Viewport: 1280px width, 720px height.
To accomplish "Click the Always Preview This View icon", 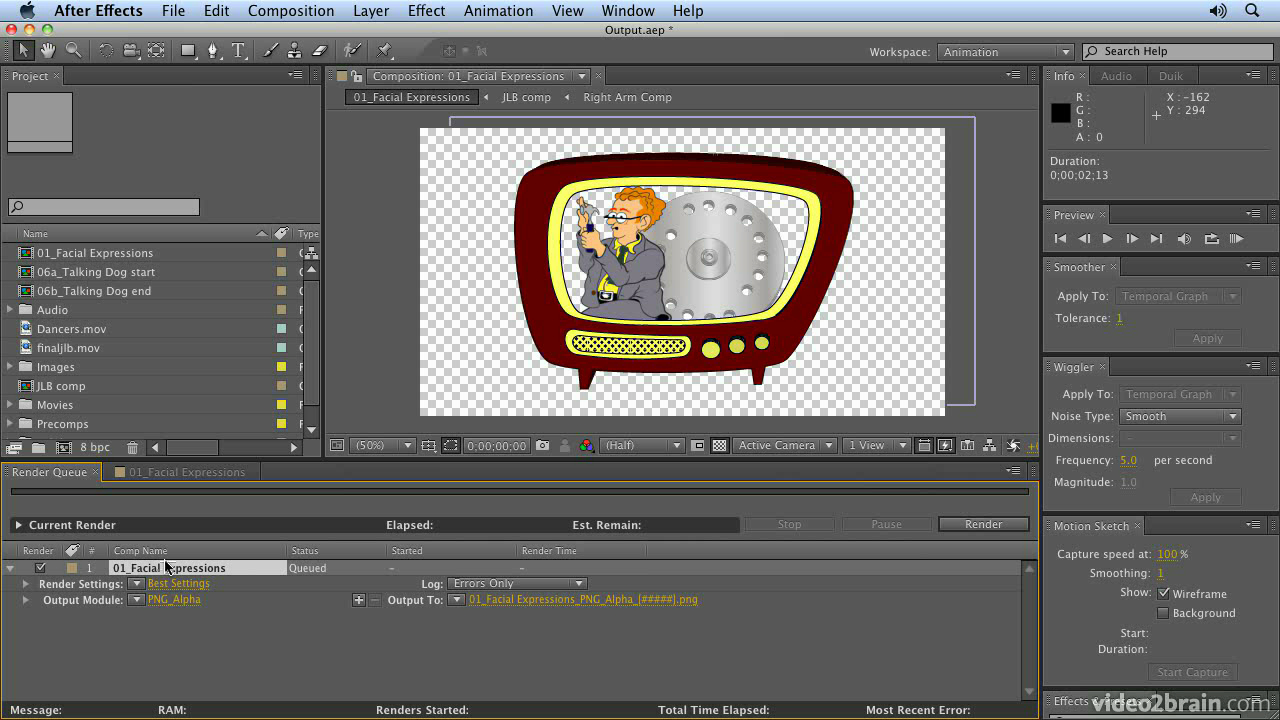I will [x=337, y=446].
